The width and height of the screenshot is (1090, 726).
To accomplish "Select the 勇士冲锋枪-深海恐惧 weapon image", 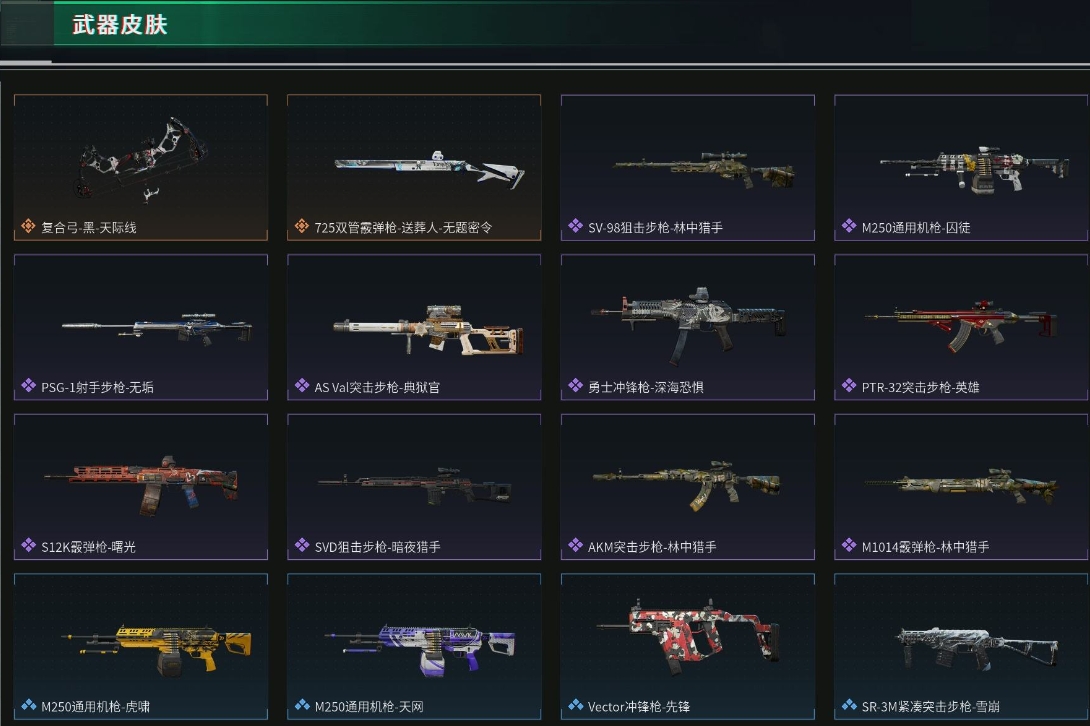I will pyautogui.click(x=688, y=325).
